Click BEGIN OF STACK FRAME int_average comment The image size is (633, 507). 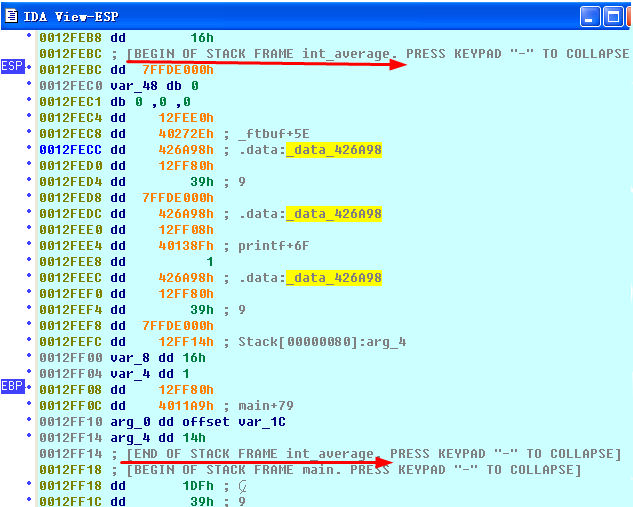tap(378, 54)
